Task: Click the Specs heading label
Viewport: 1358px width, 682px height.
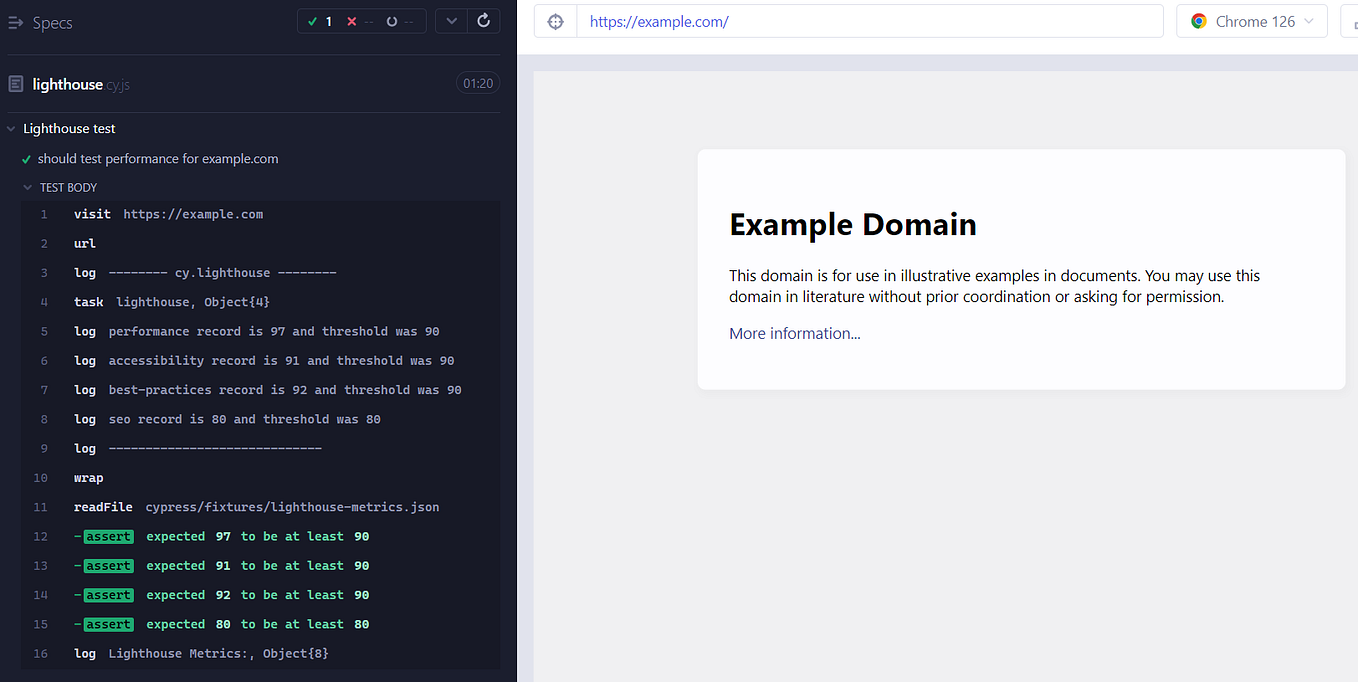Action: tap(54, 21)
